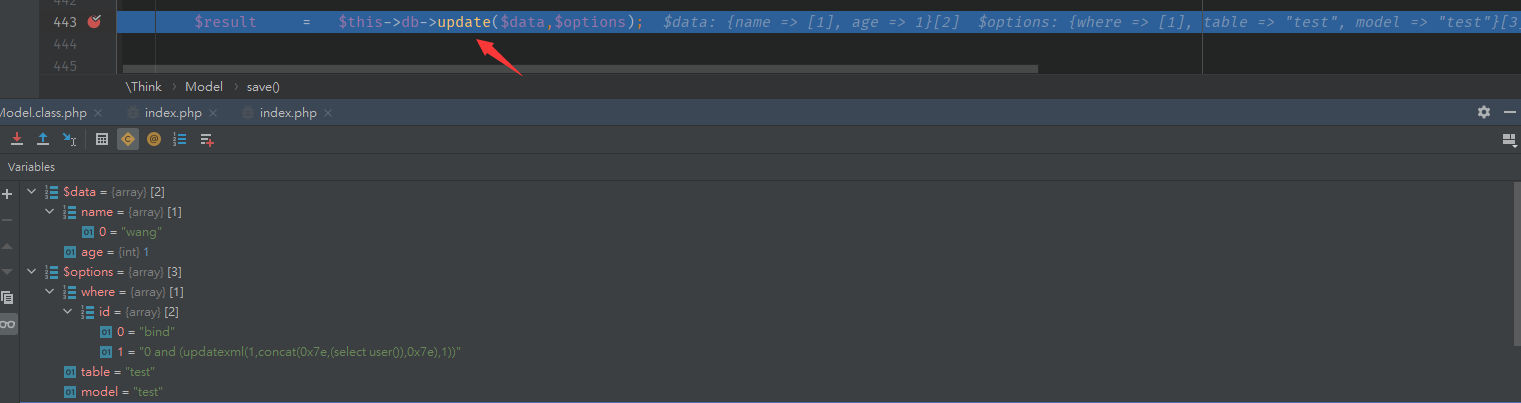Screen dimensions: 1521x403
Task: Toggle the highlighted orange C toolbar button
Action: pos(127,140)
